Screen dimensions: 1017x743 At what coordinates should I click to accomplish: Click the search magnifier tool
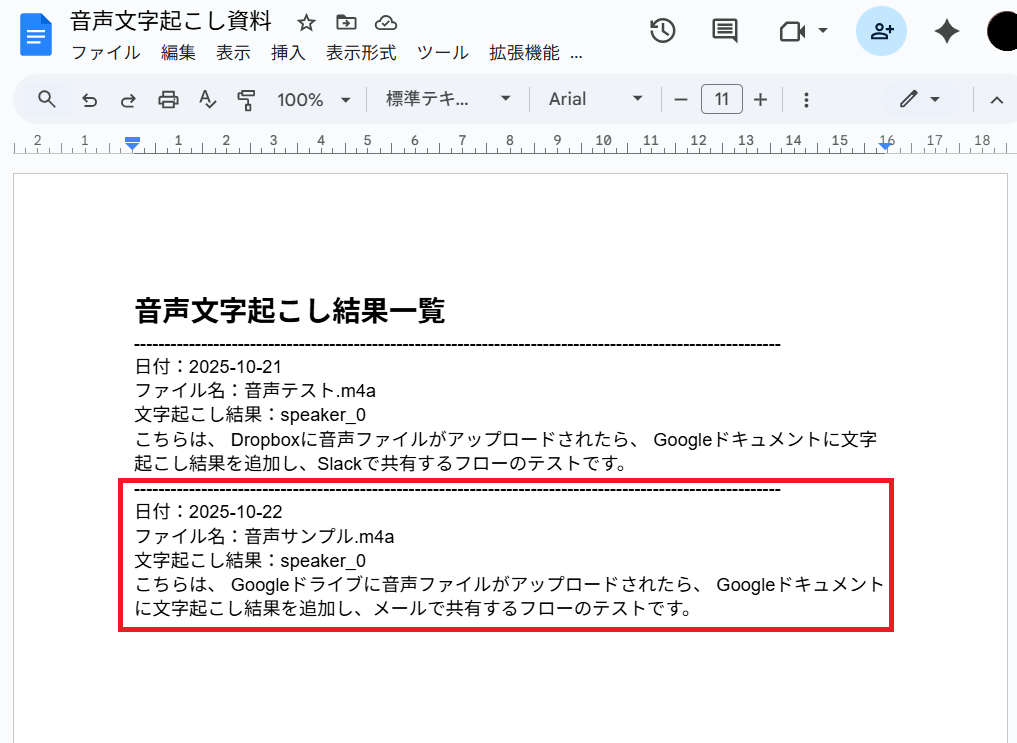47,99
